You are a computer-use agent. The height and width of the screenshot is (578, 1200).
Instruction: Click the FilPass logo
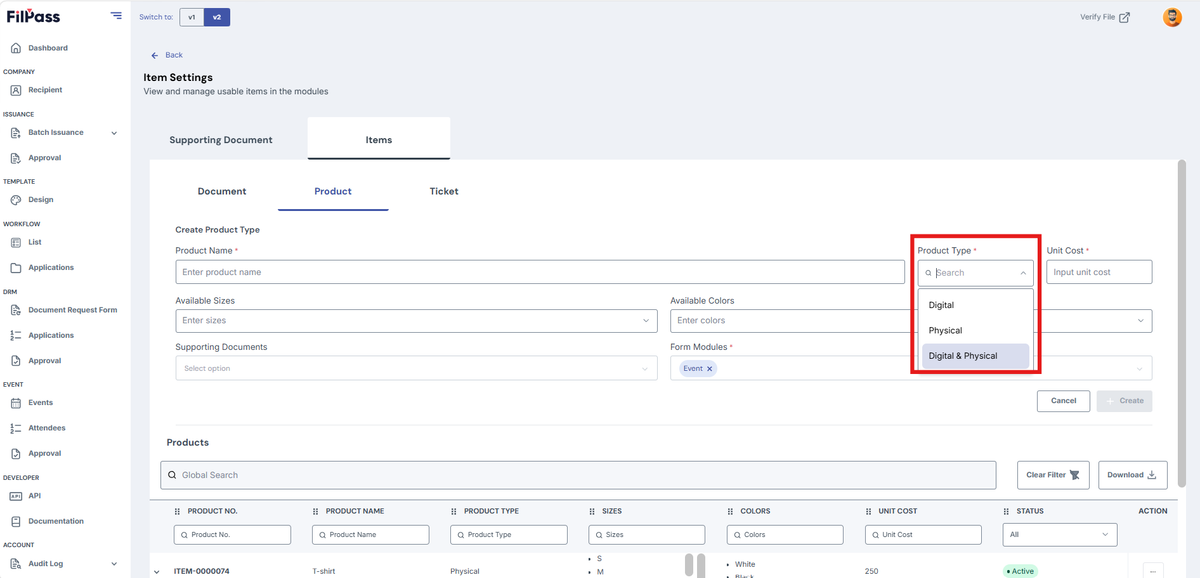pyautogui.click(x=33, y=16)
